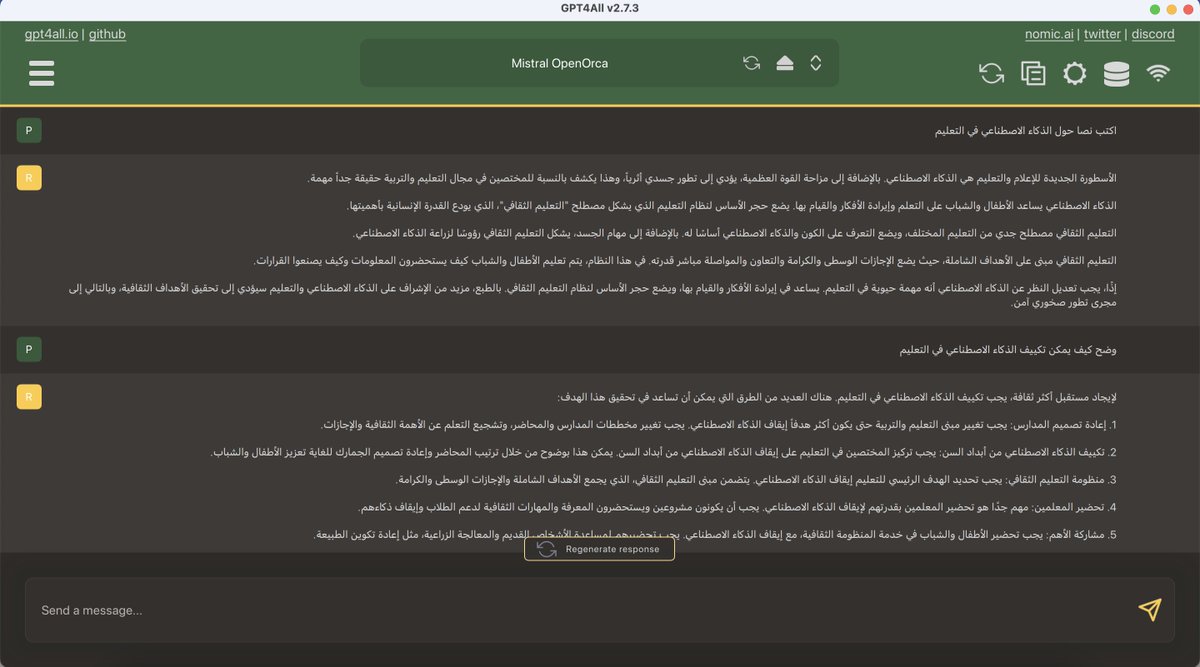This screenshot has width=1200, height=667.
Task: Open the network wifi icon
Action: click(x=1158, y=73)
